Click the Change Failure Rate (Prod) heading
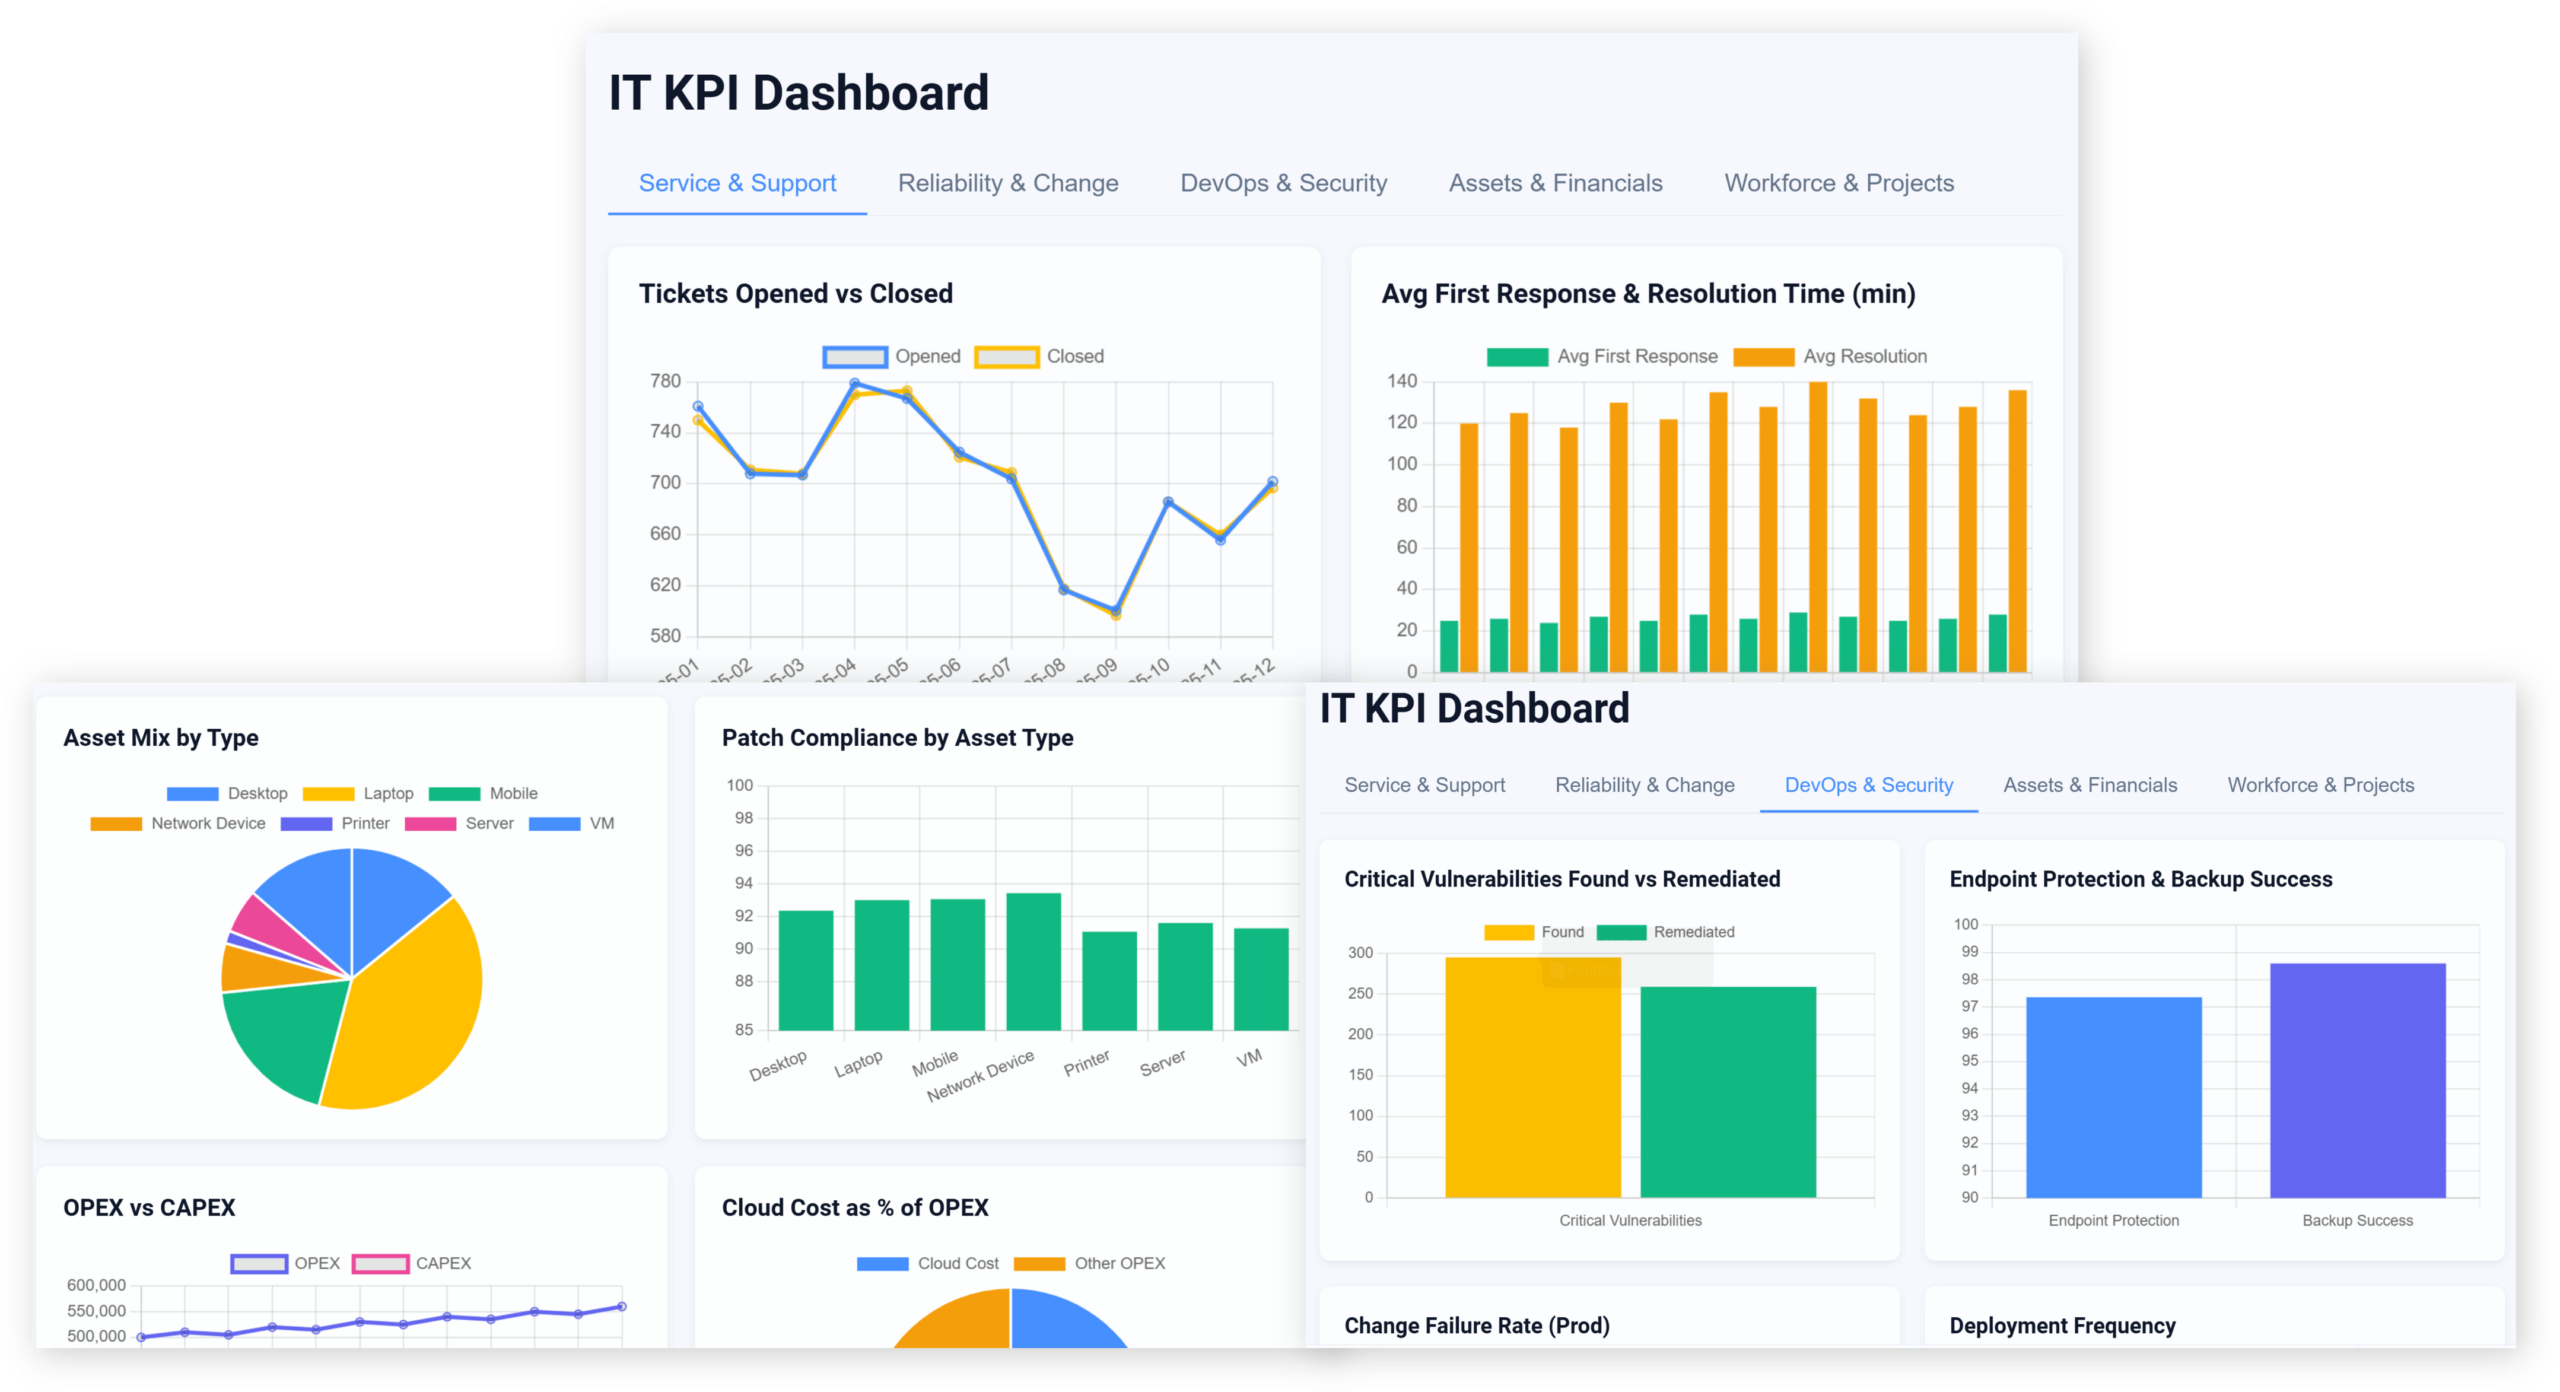 click(x=1476, y=1325)
